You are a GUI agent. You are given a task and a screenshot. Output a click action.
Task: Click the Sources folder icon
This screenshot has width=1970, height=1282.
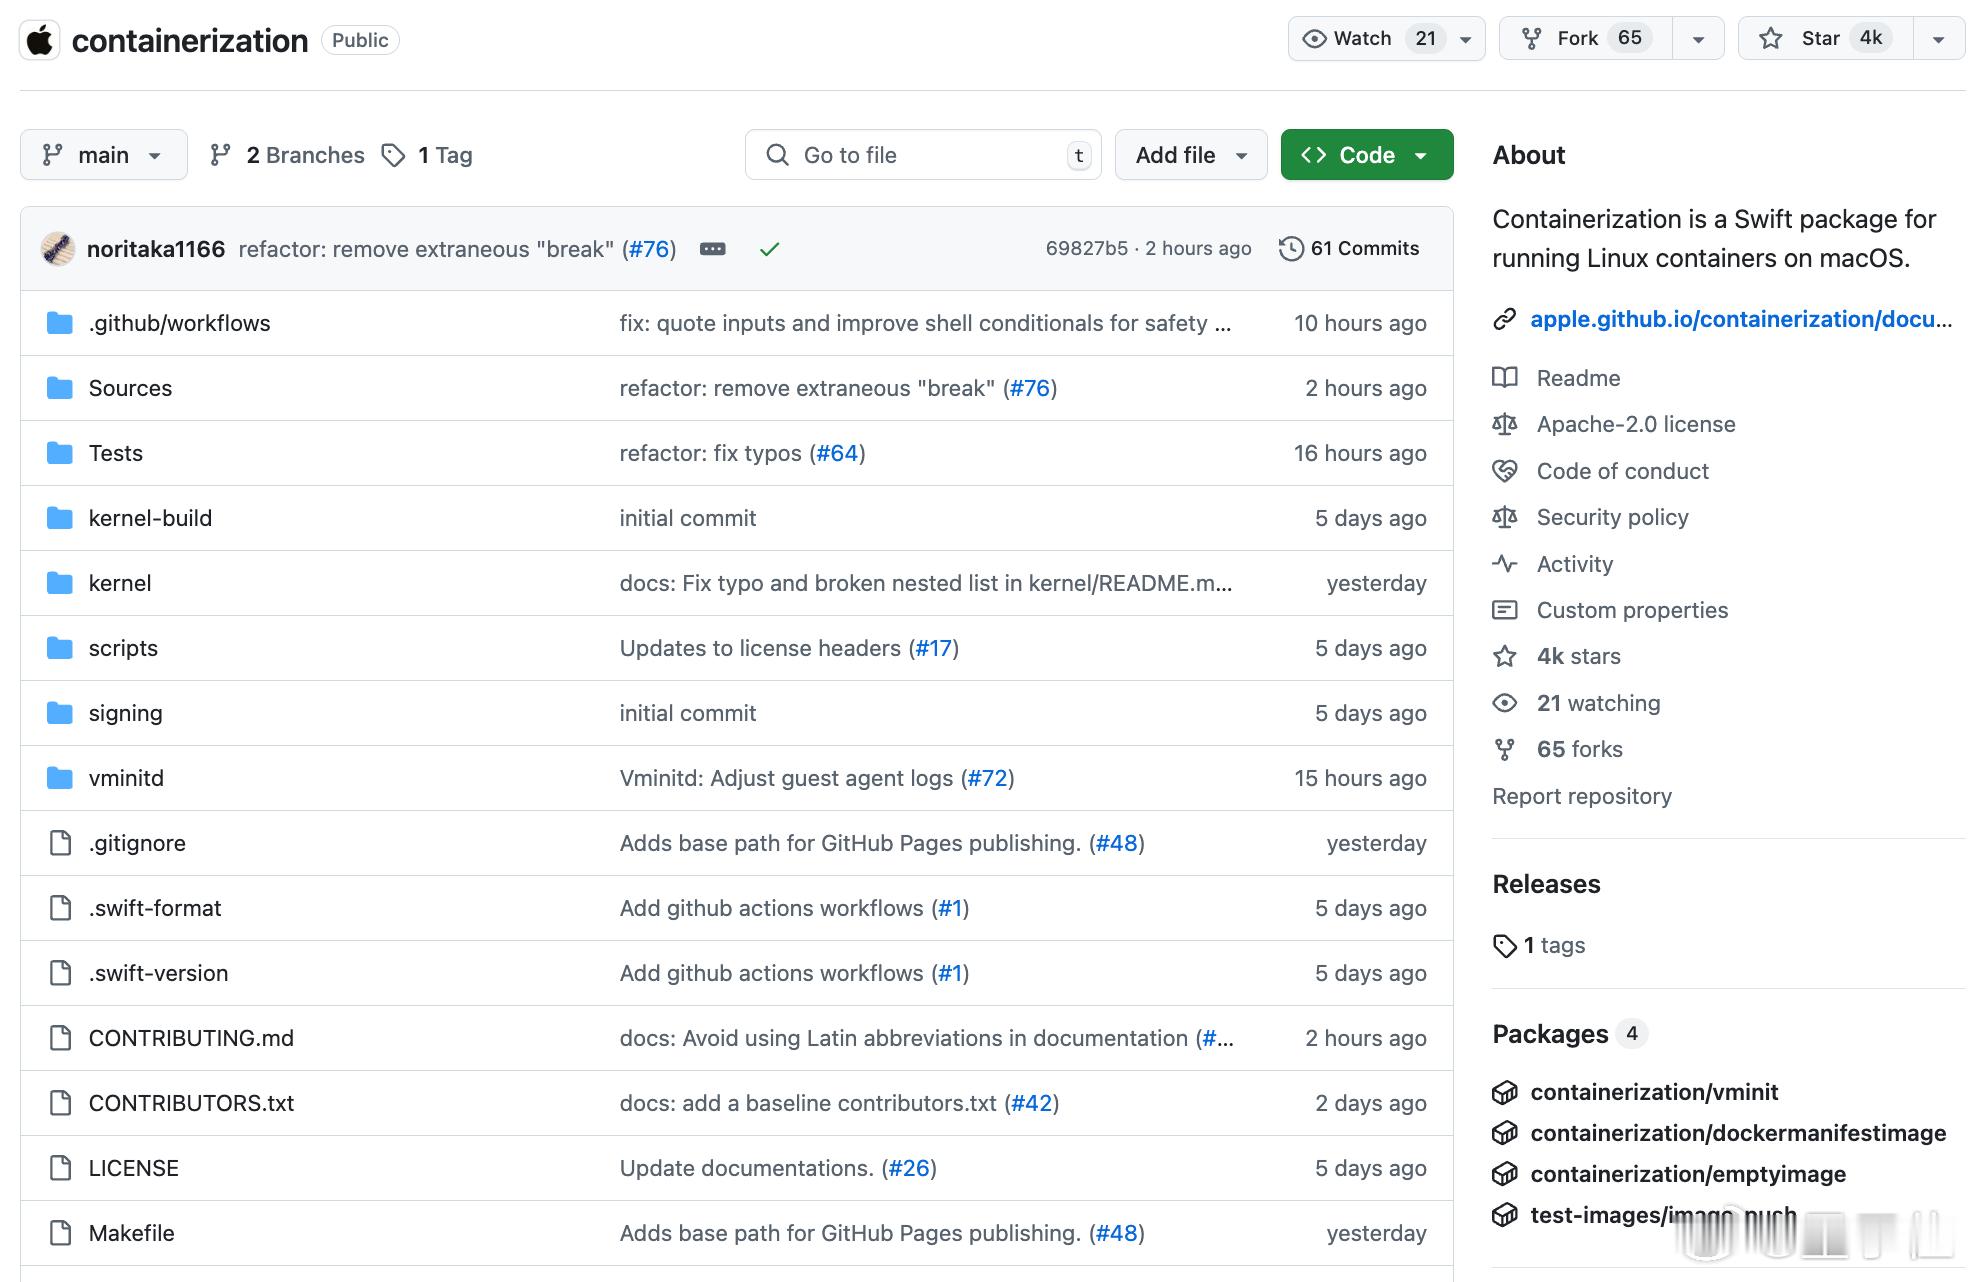point(60,388)
